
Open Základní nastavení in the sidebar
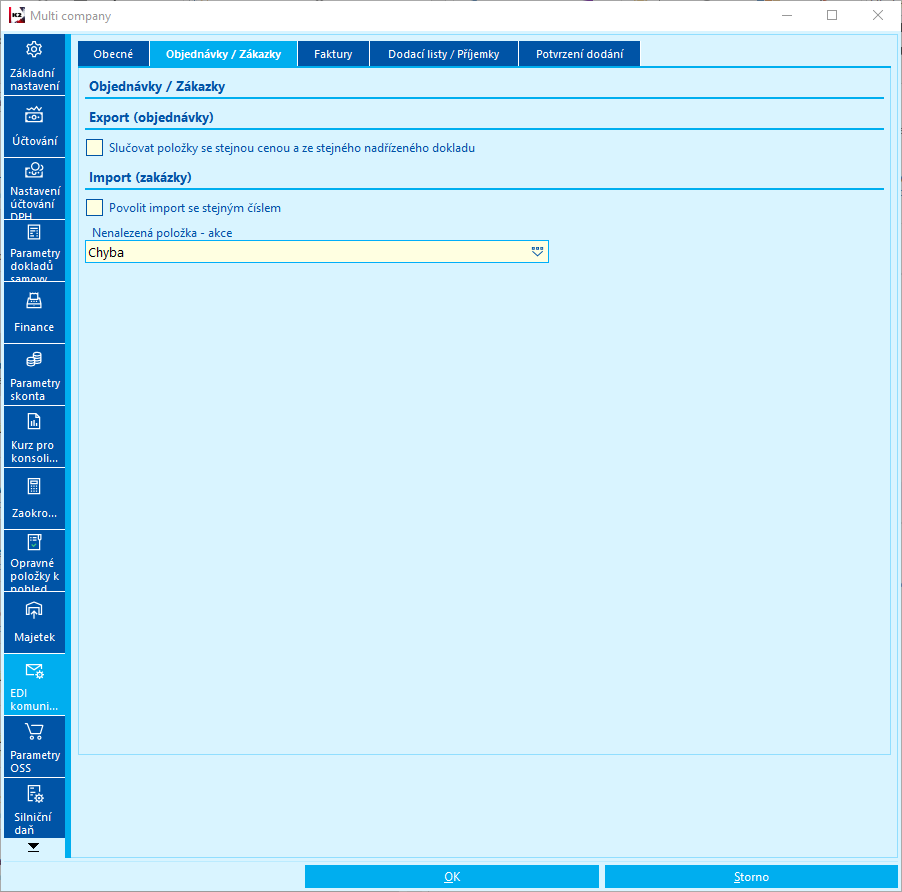[x=34, y=64]
